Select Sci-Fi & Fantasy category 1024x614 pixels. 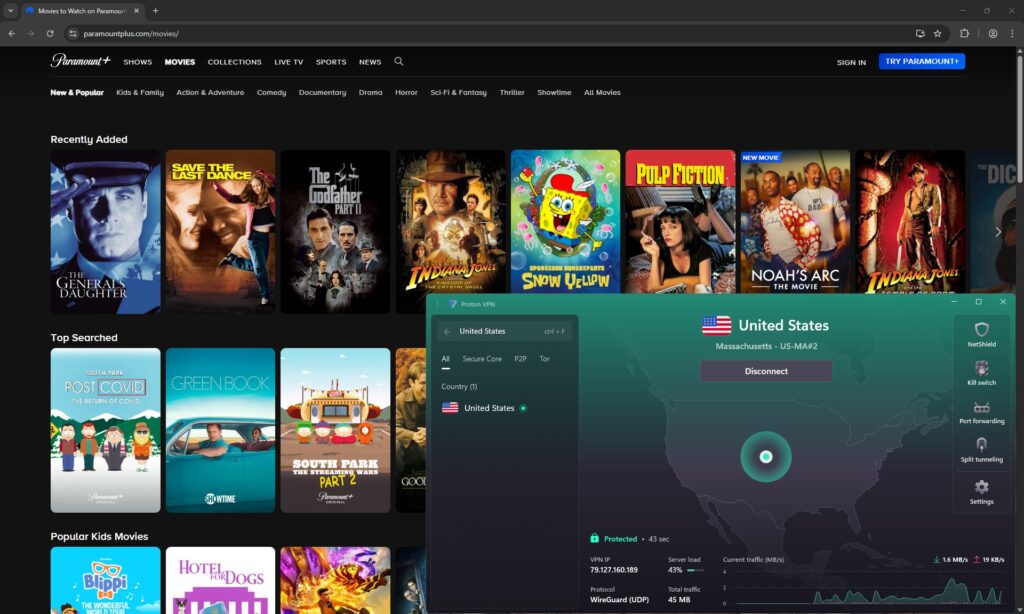click(x=458, y=93)
